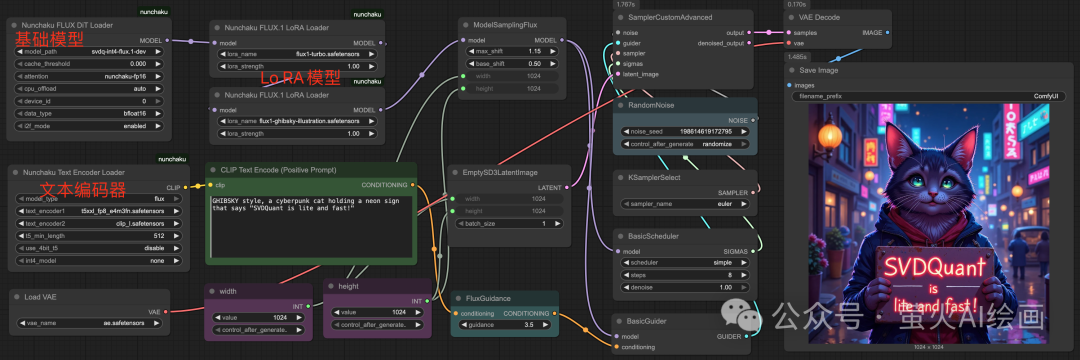Open the scheduler simple dropdown

coord(685,263)
